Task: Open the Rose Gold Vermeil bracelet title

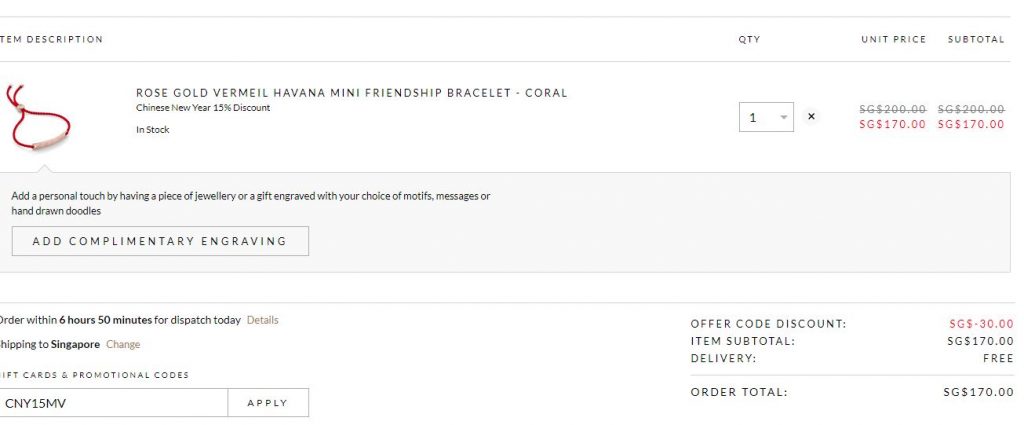Action: (x=351, y=93)
